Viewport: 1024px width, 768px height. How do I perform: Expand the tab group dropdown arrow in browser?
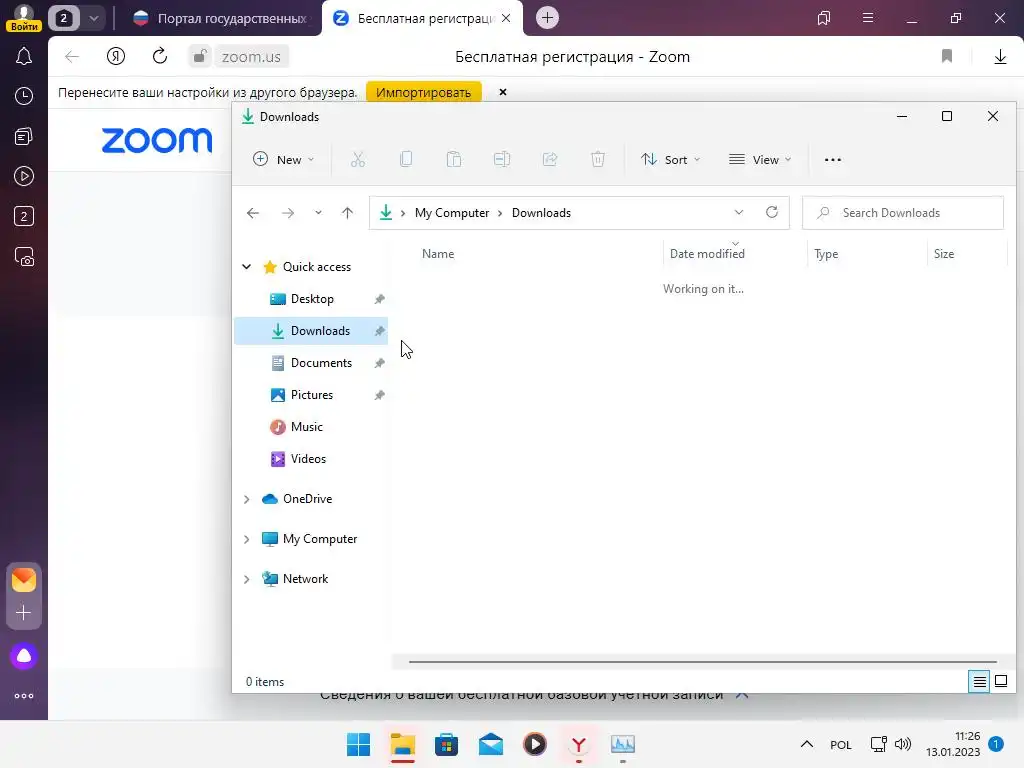93,18
